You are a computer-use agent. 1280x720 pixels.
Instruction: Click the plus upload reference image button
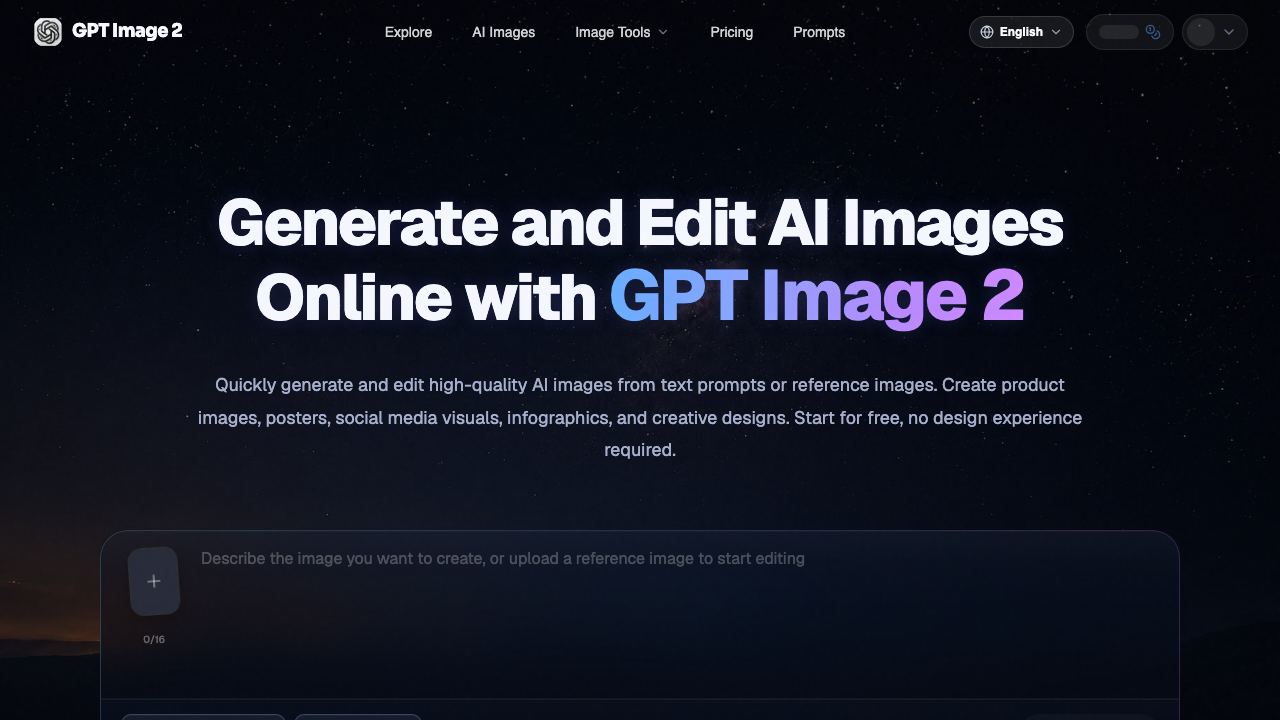coord(154,581)
